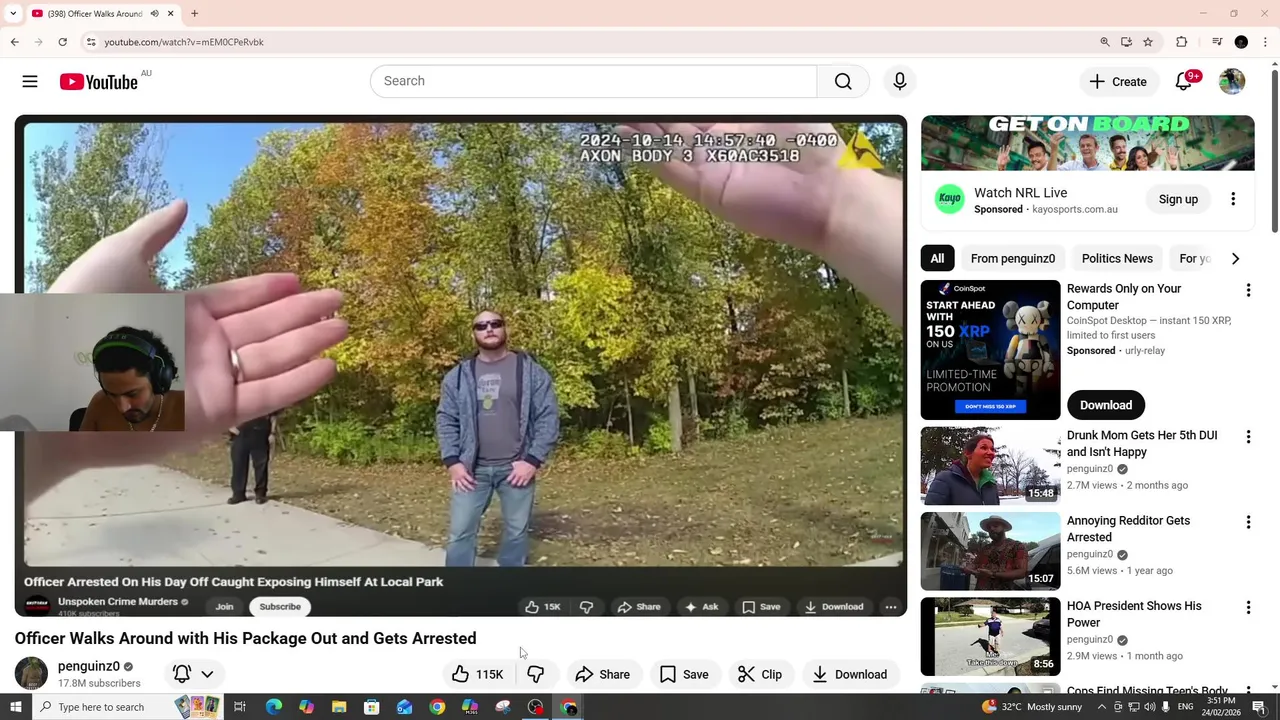This screenshot has height=720, width=1280.
Task: Toggle the subscription notification bell
Action: click(x=182, y=674)
